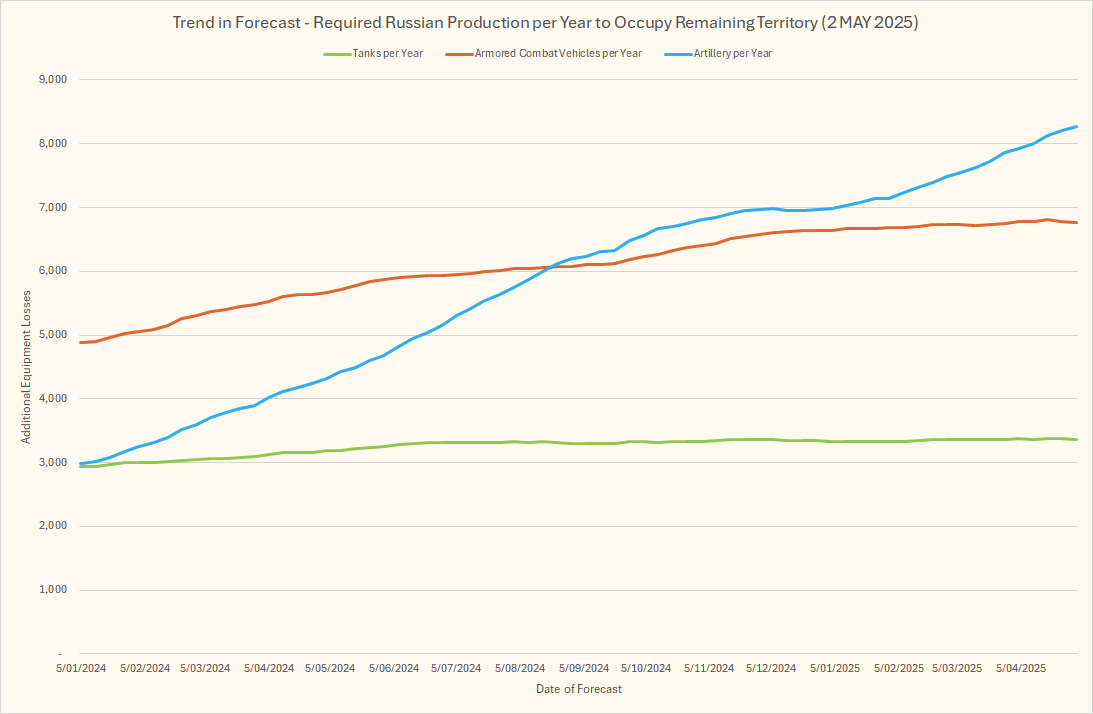Click the blue Artillery legend line marker
Viewport: 1093px width, 714px height.
677,54
